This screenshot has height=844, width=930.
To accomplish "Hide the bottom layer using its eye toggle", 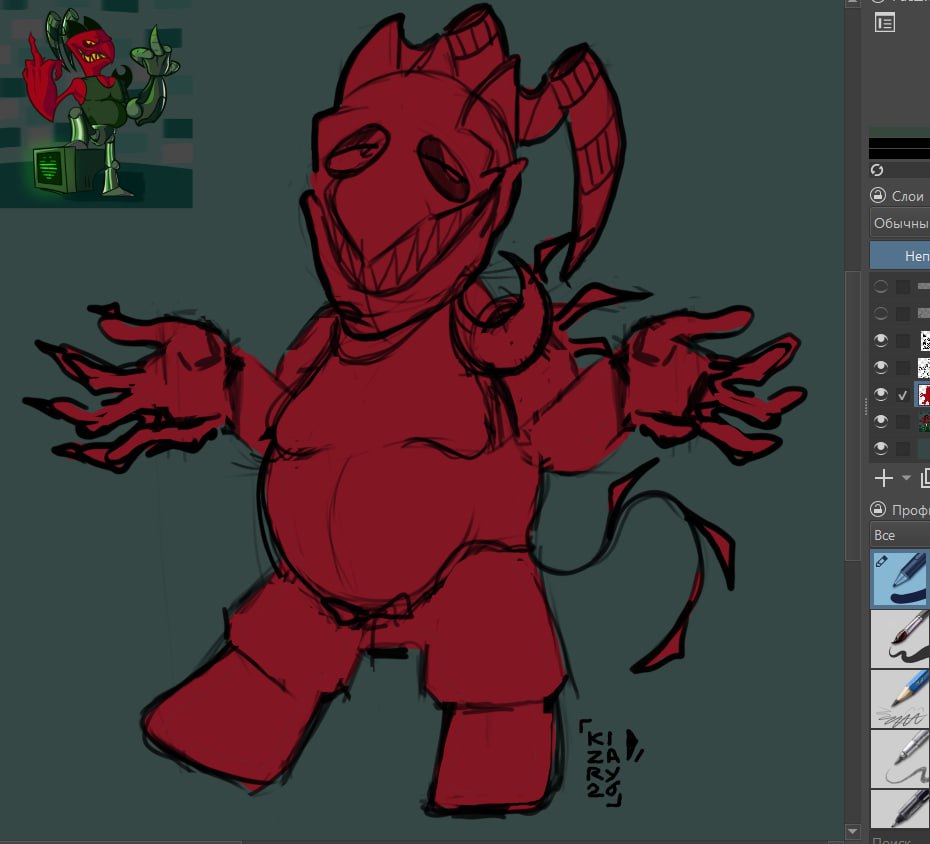I will coord(880,448).
